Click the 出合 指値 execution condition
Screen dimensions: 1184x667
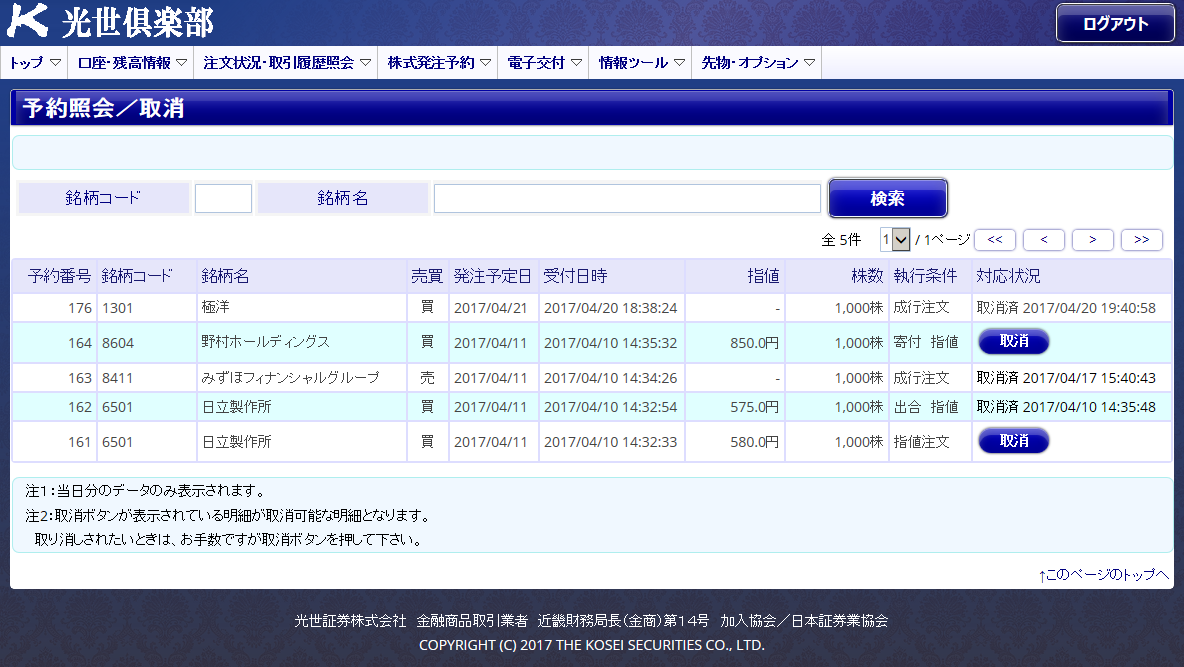coord(926,407)
